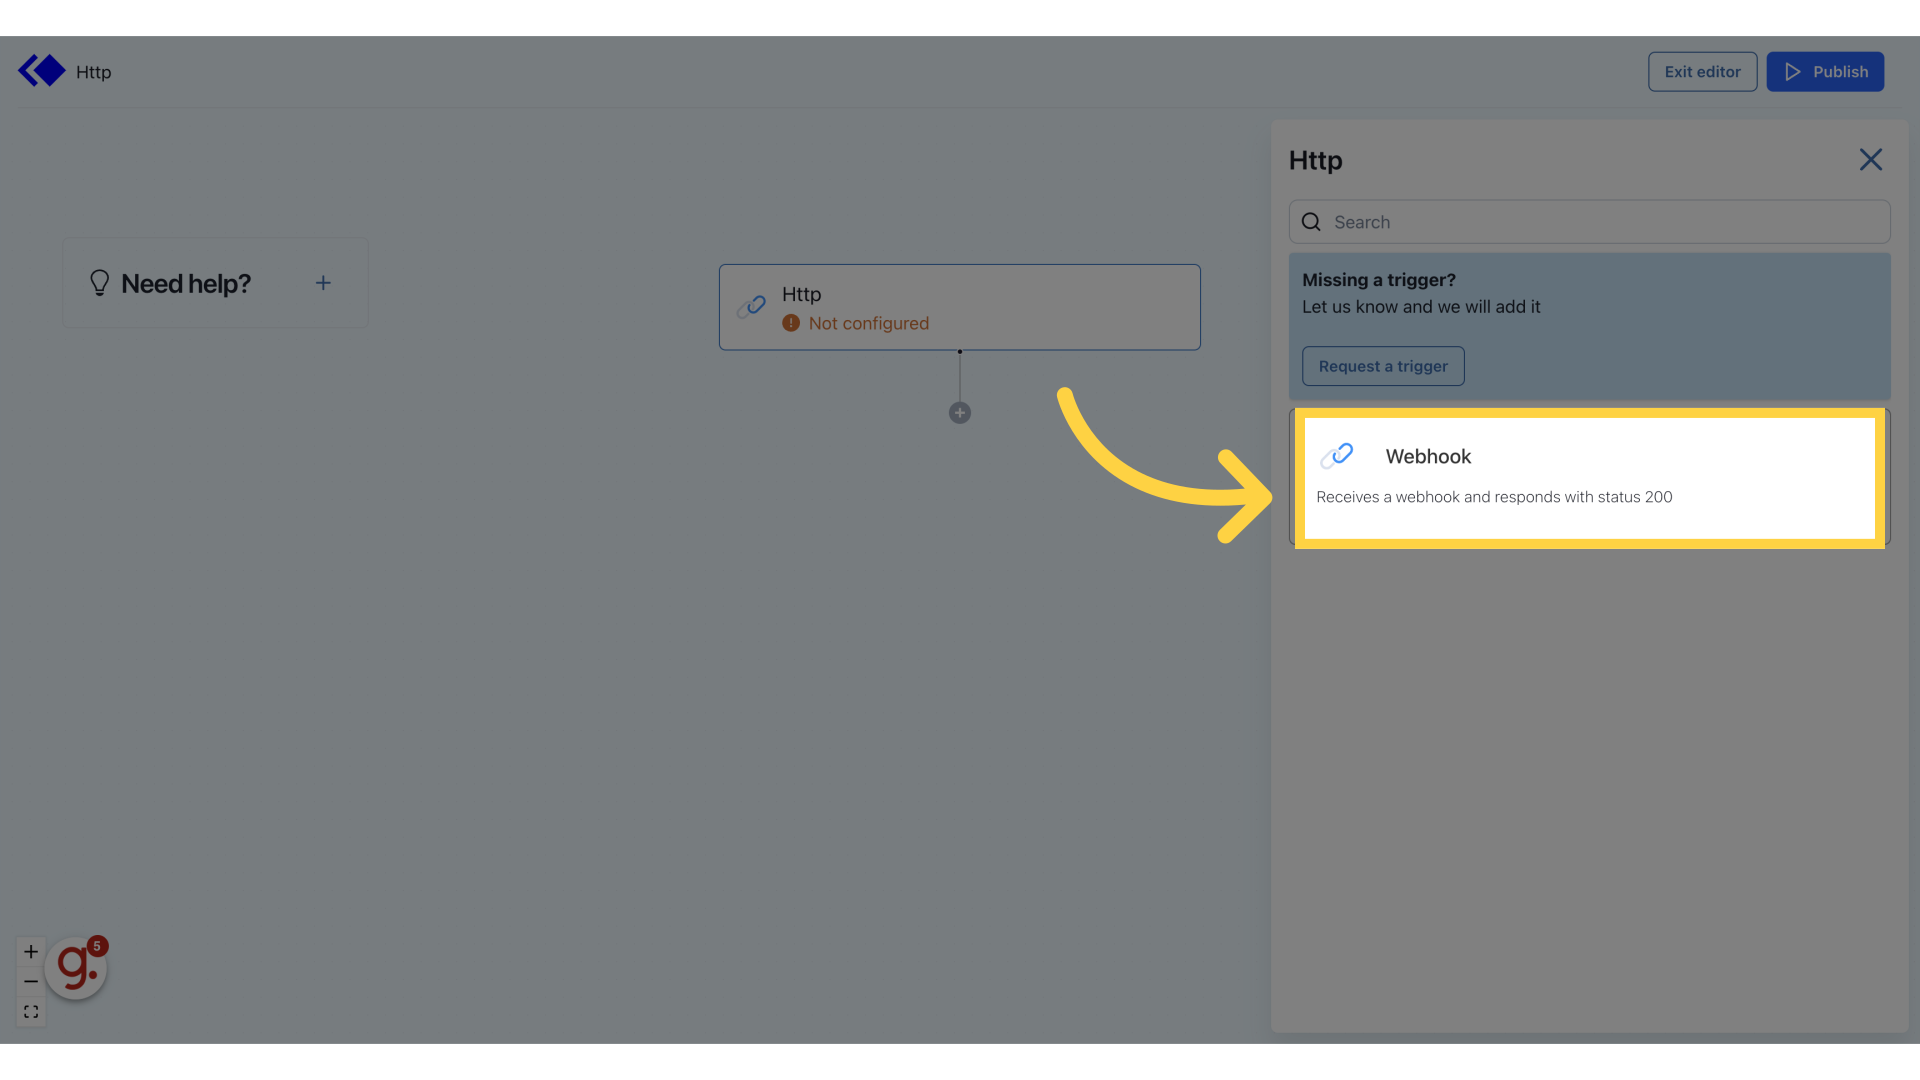The height and width of the screenshot is (1080, 1920).
Task: Close the Http trigger panel
Action: coord(1870,160)
